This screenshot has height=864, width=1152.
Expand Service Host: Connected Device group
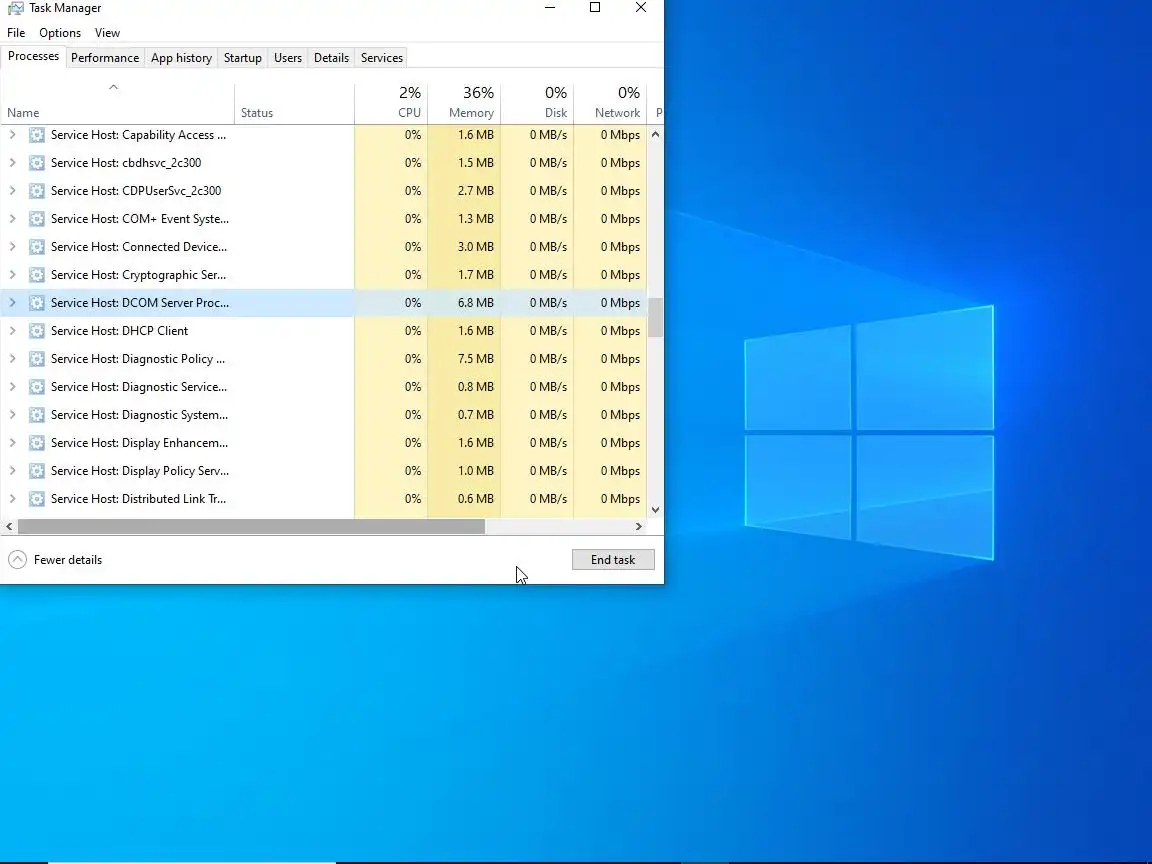[12, 247]
